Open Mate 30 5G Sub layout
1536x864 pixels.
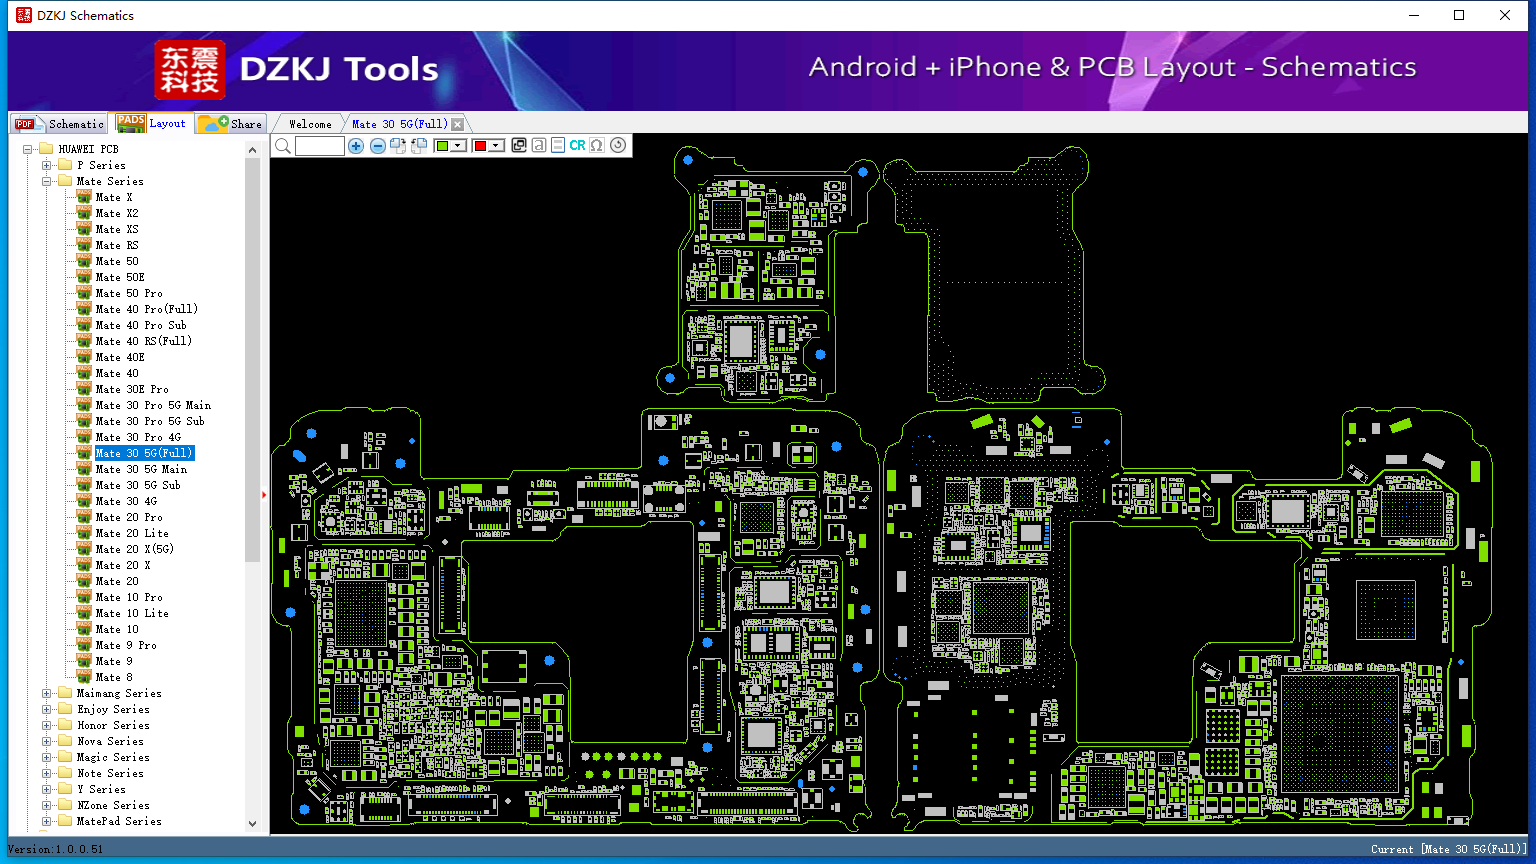pyautogui.click(x=138, y=485)
